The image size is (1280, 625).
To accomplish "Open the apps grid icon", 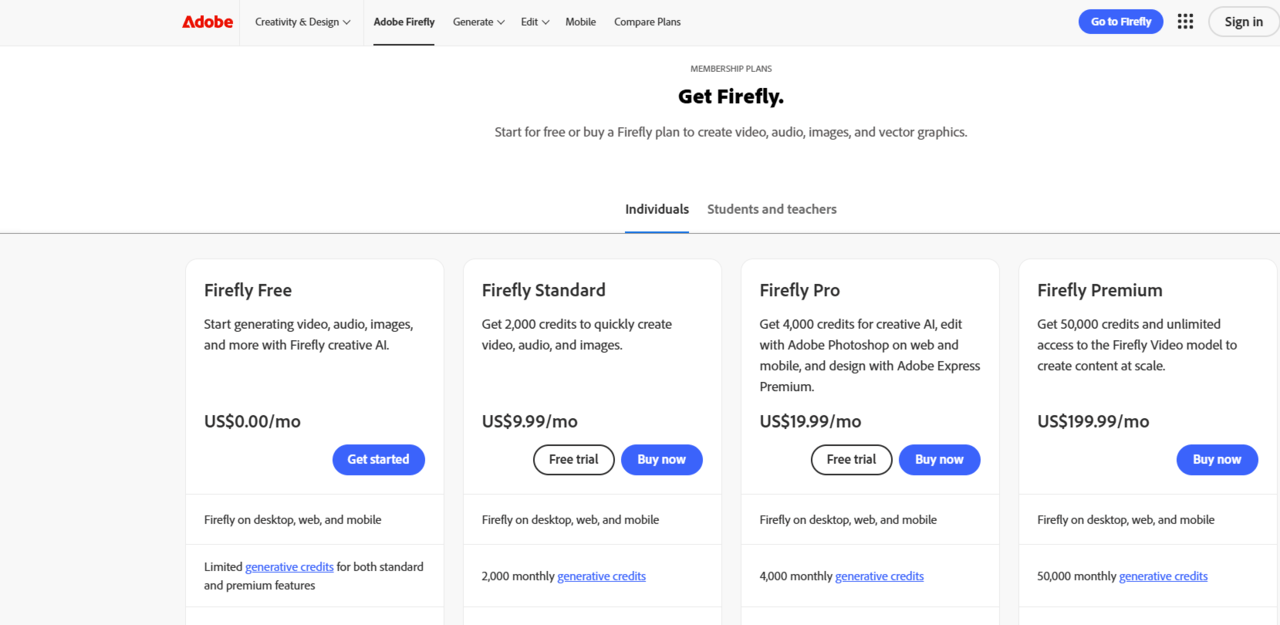I will pos(1185,22).
